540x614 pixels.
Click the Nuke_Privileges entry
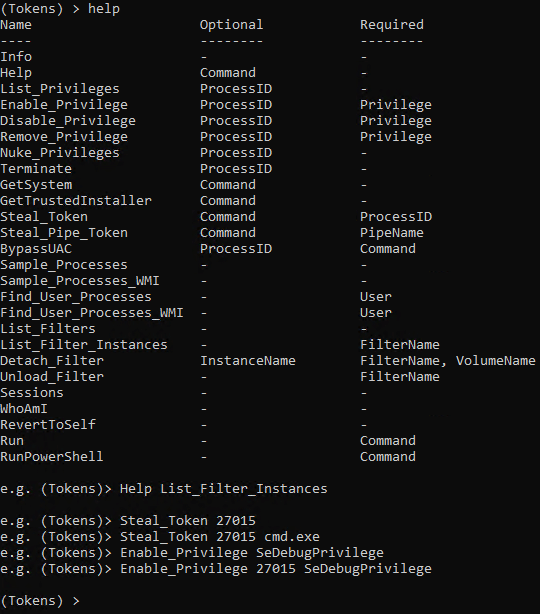[x=60, y=153]
